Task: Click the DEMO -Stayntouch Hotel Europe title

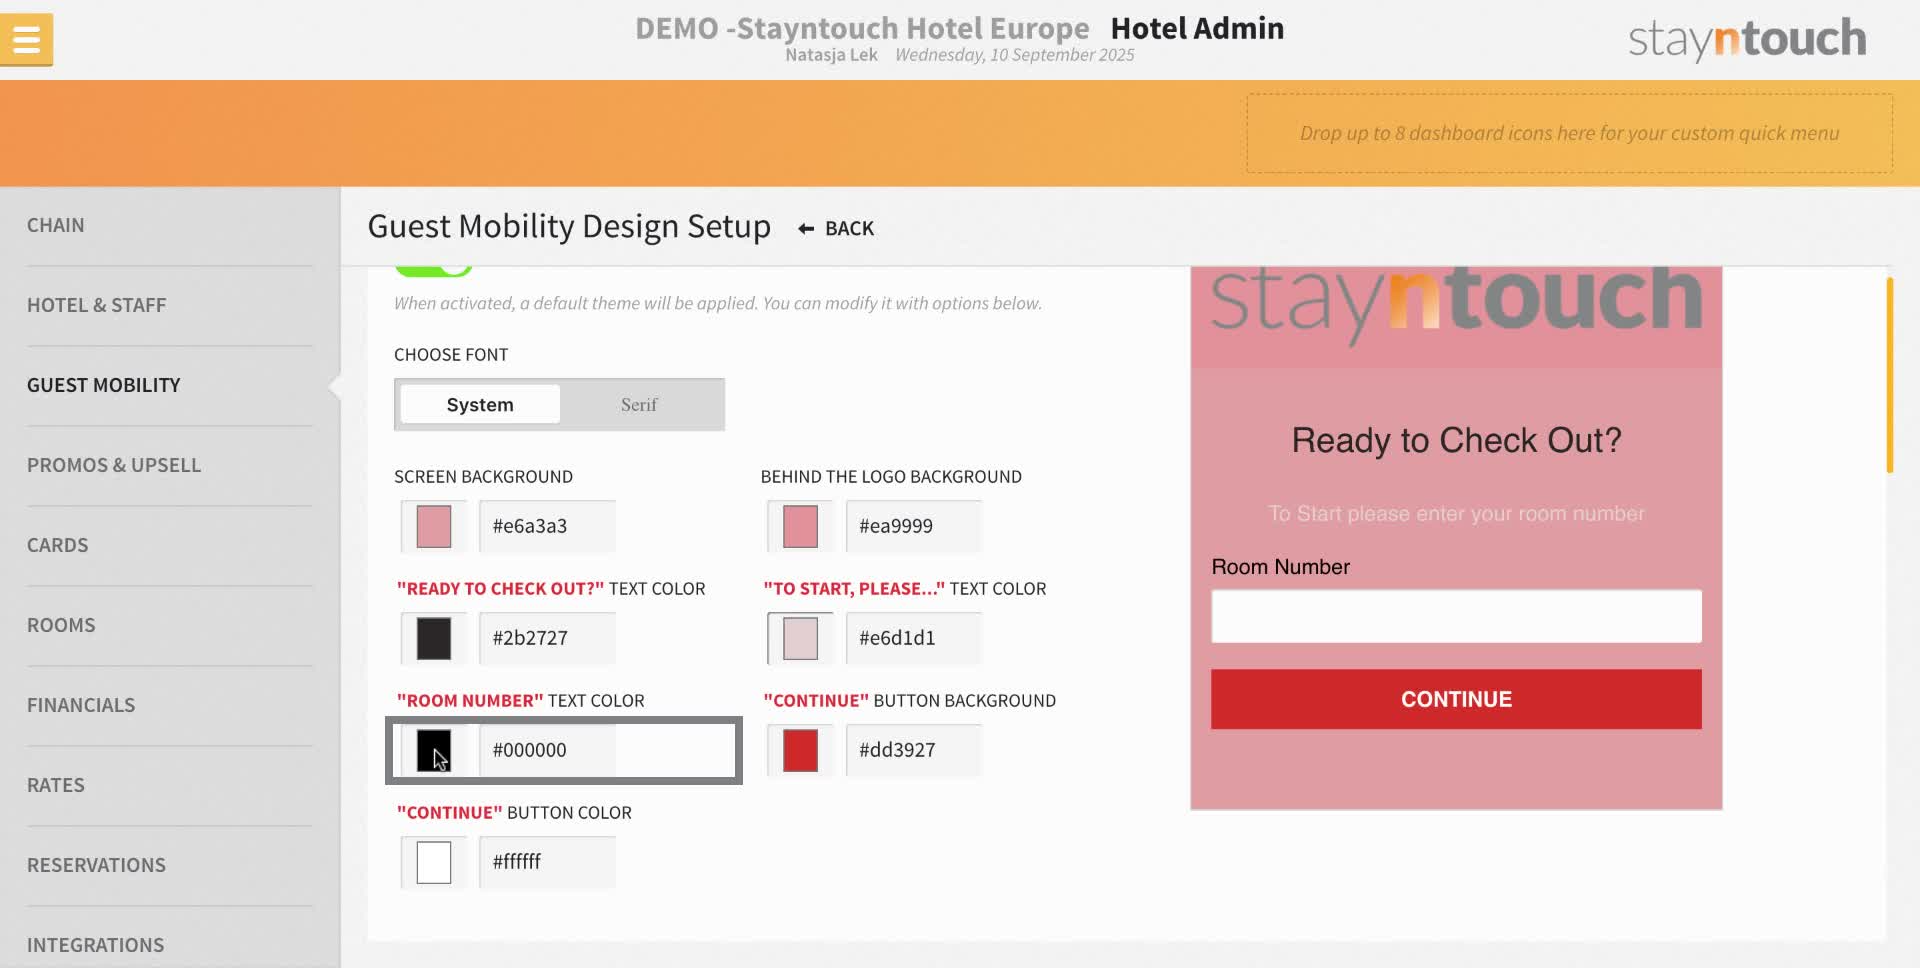Action: [862, 28]
